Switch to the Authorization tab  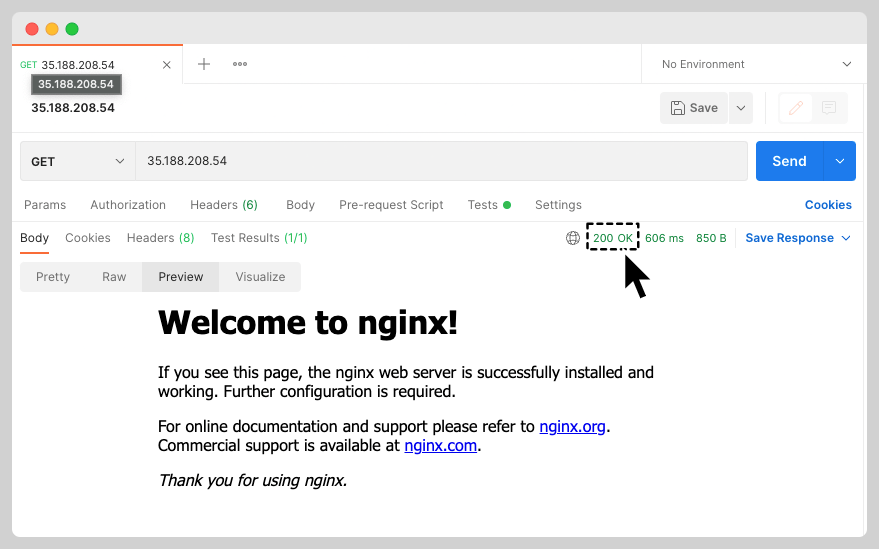tap(128, 205)
